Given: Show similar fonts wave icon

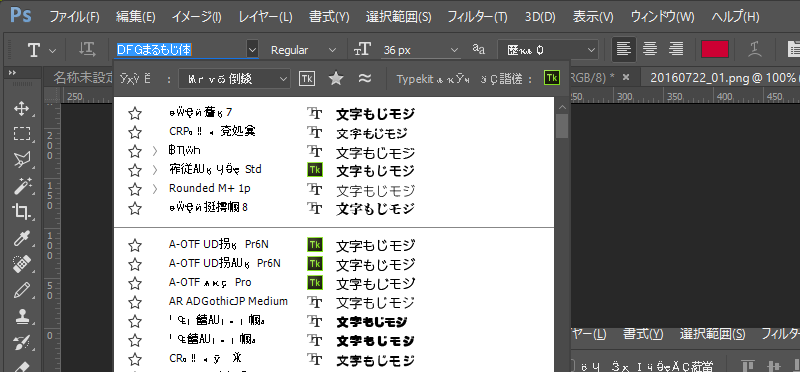Looking at the screenshot, I should [x=364, y=78].
